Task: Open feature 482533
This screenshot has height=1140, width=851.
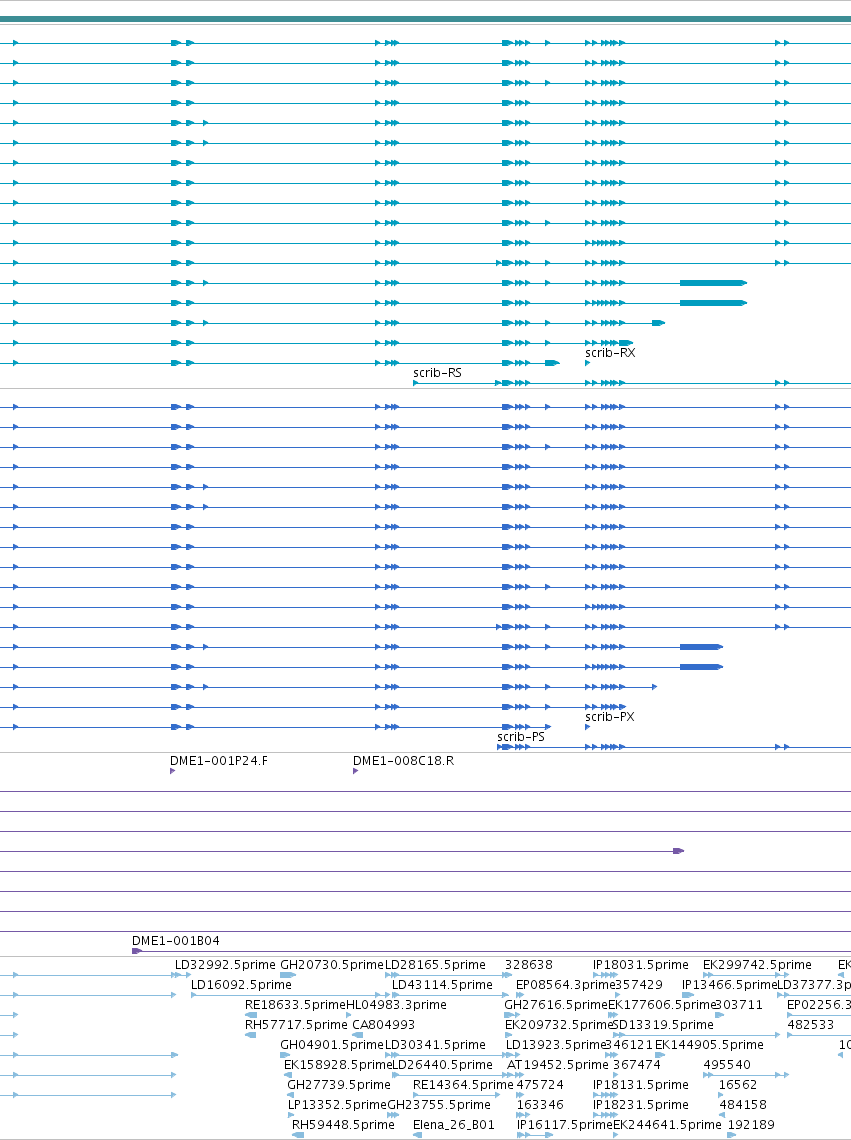Action: (810, 1024)
